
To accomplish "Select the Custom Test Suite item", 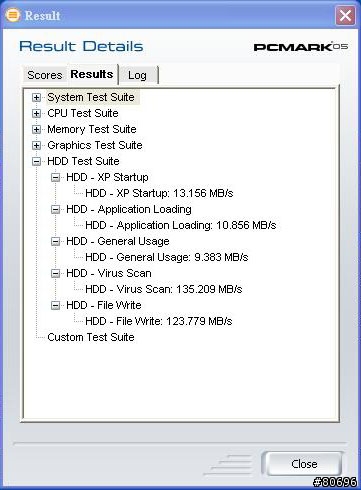I will [91, 337].
